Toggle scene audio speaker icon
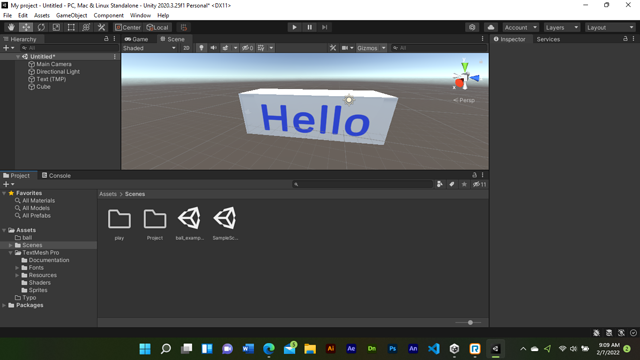The height and width of the screenshot is (360, 640). point(213,48)
